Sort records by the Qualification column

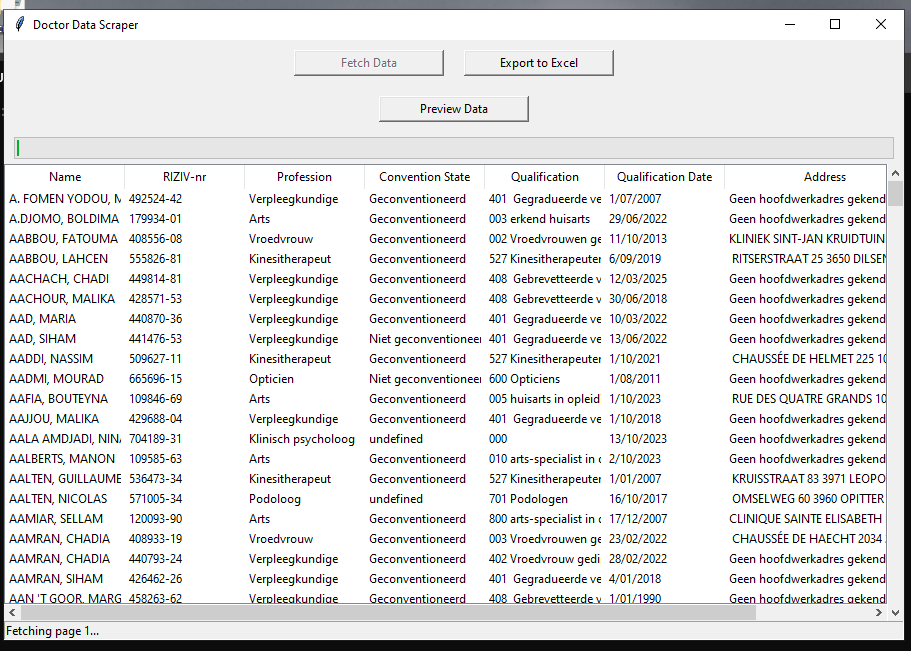click(543, 176)
